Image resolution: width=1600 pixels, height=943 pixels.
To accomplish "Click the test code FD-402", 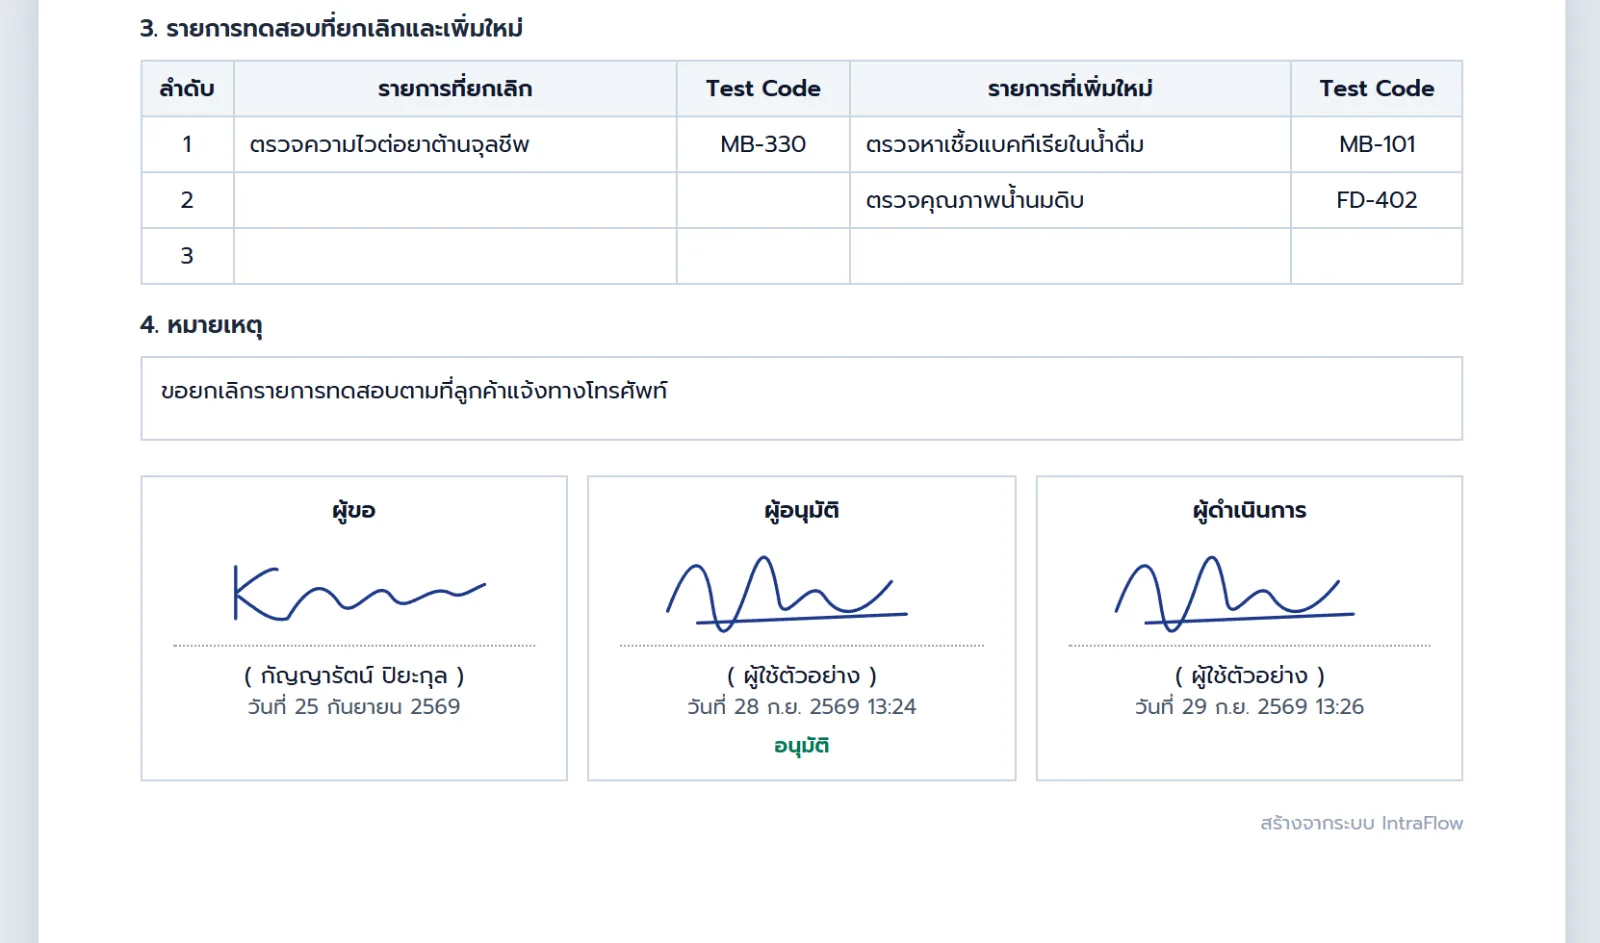I will pos(1377,200).
